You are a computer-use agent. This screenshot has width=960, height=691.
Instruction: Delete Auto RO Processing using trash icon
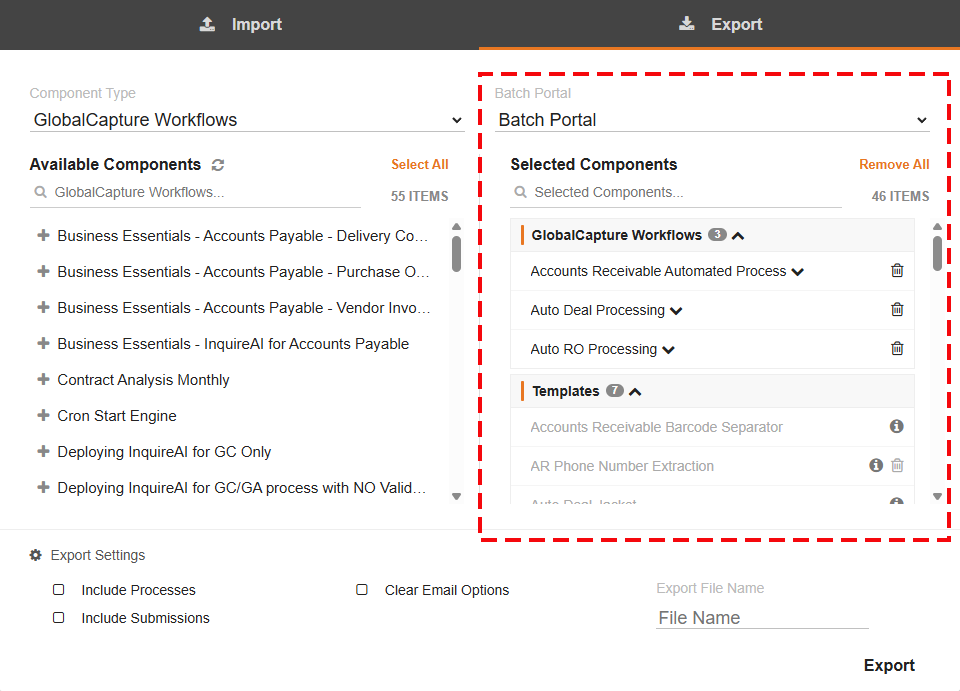(897, 348)
